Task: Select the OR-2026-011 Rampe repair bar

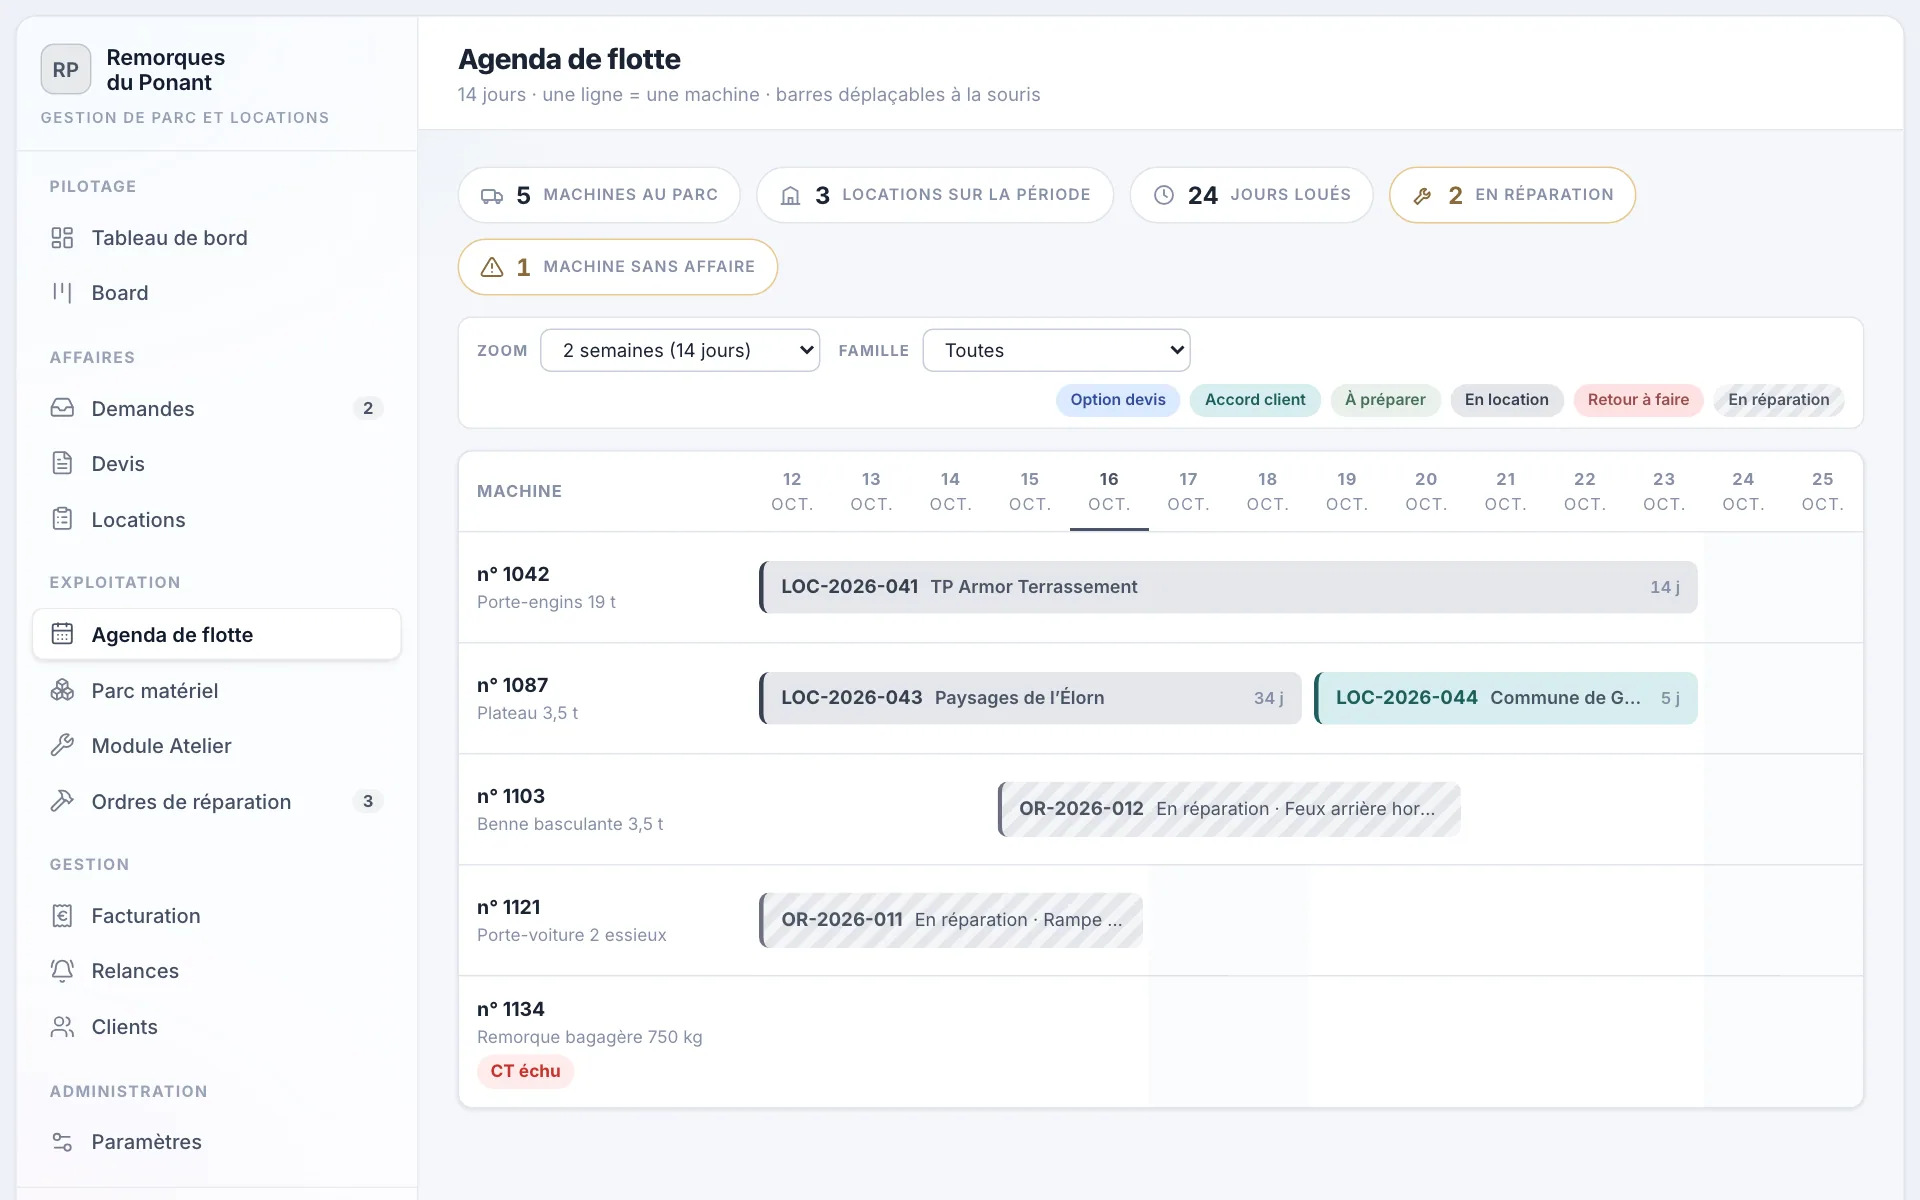Action: [x=951, y=920]
